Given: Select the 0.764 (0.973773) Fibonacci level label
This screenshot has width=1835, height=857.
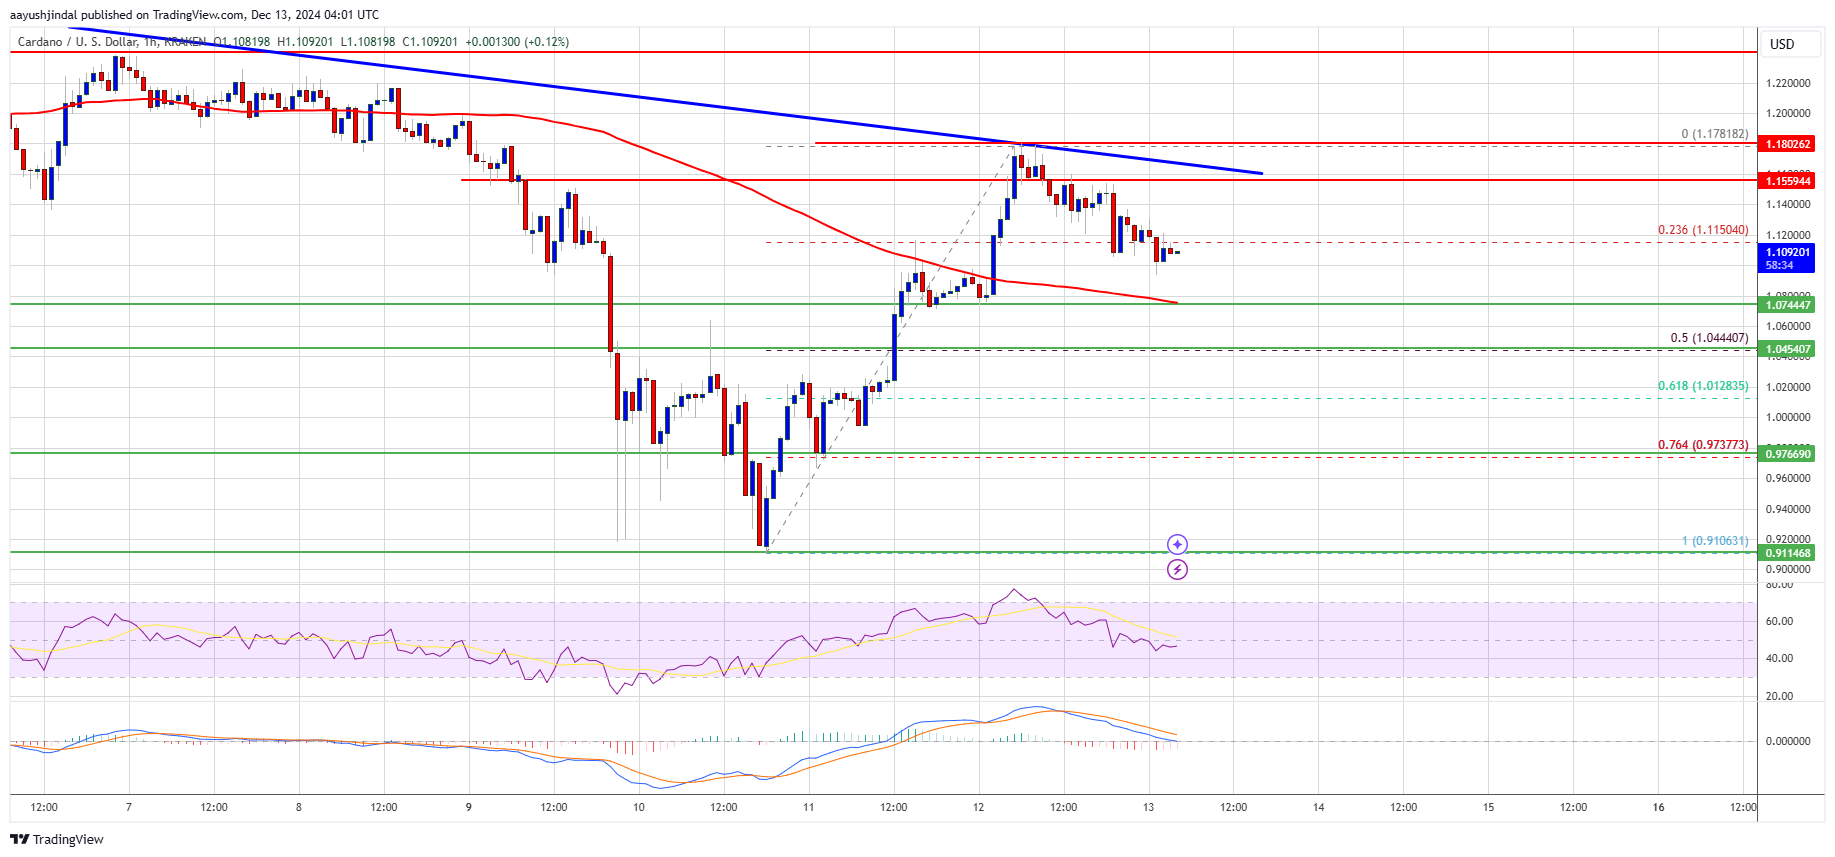Looking at the screenshot, I should pos(1703,445).
